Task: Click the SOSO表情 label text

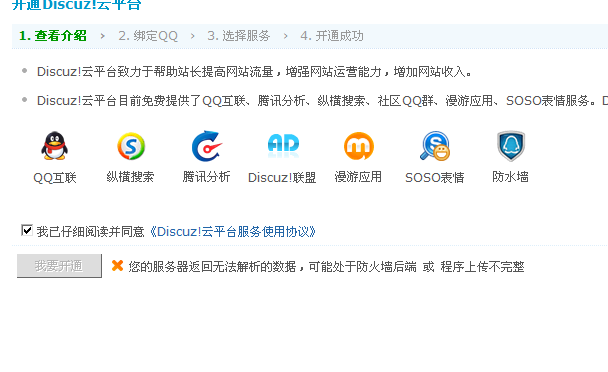Action: [435, 178]
